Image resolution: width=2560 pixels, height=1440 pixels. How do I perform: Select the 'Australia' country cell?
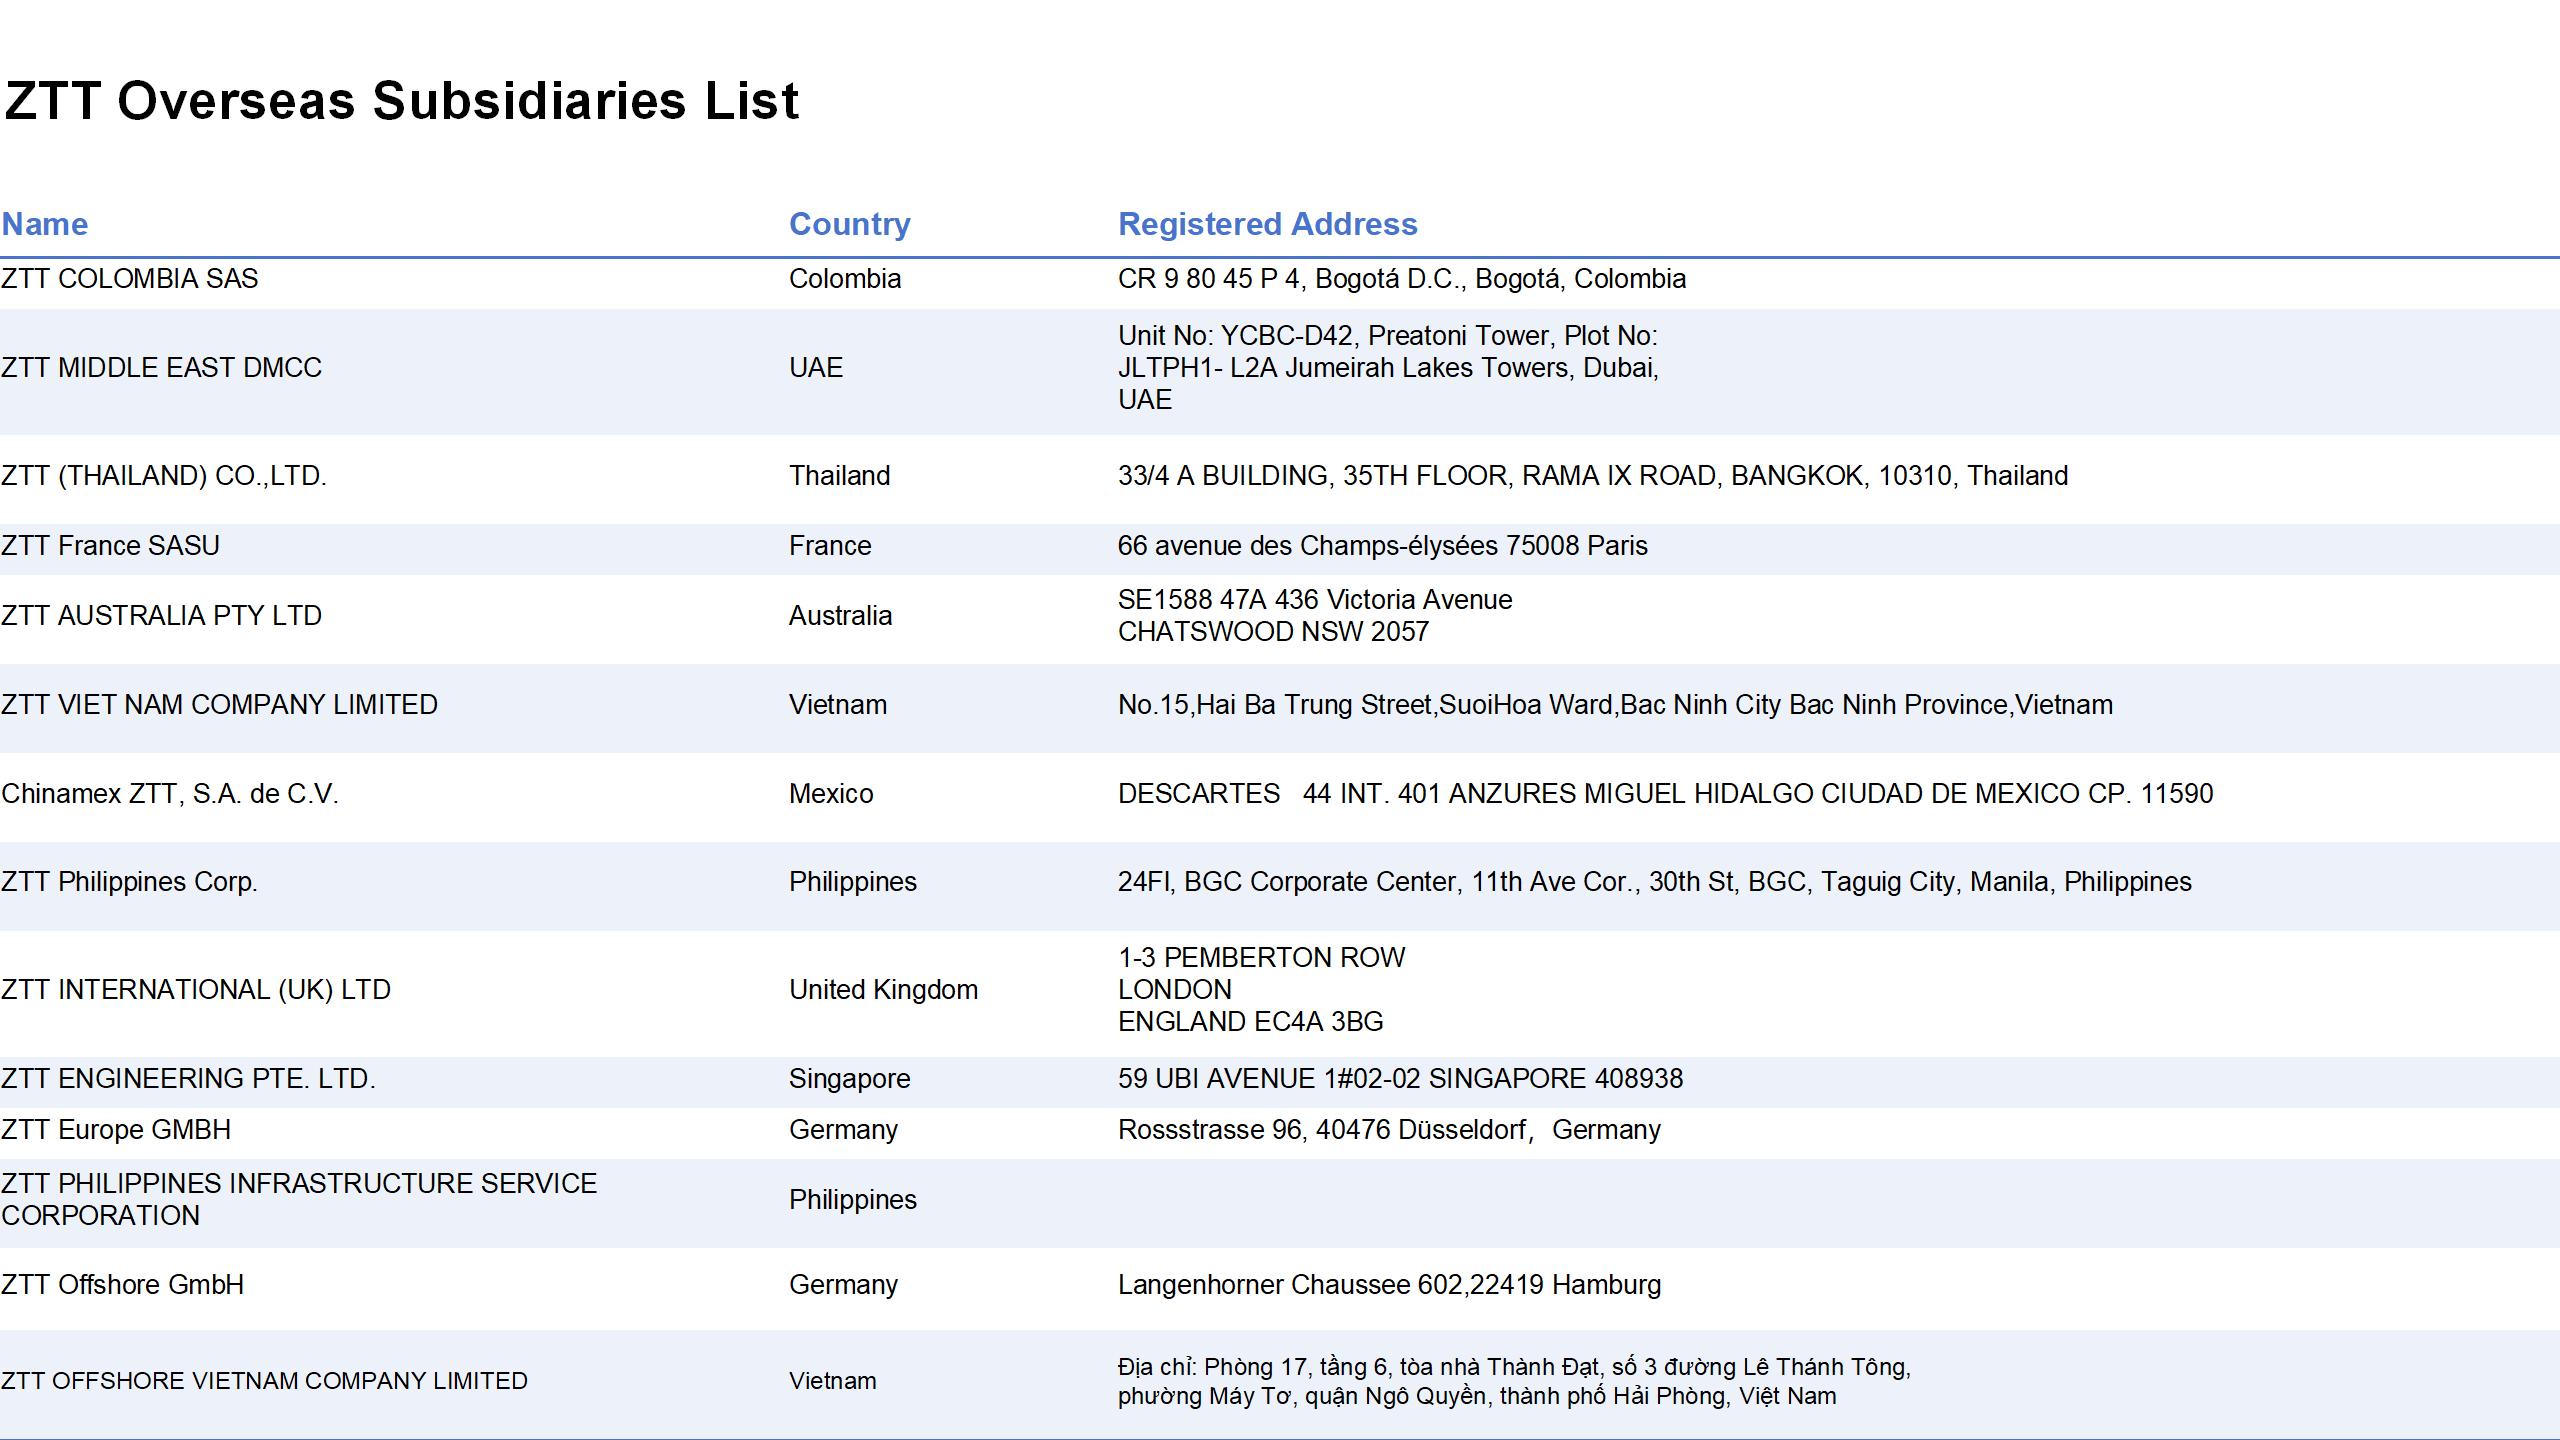coord(840,616)
